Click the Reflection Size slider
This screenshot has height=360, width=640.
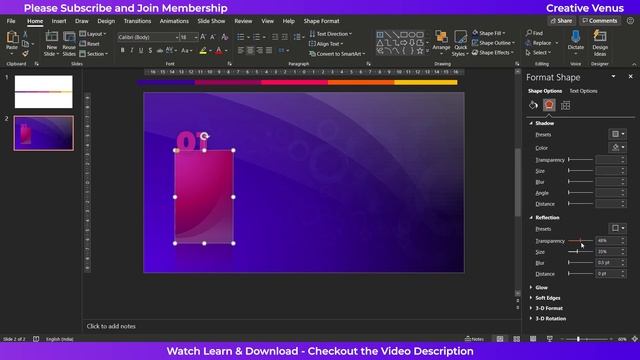tap(580, 252)
